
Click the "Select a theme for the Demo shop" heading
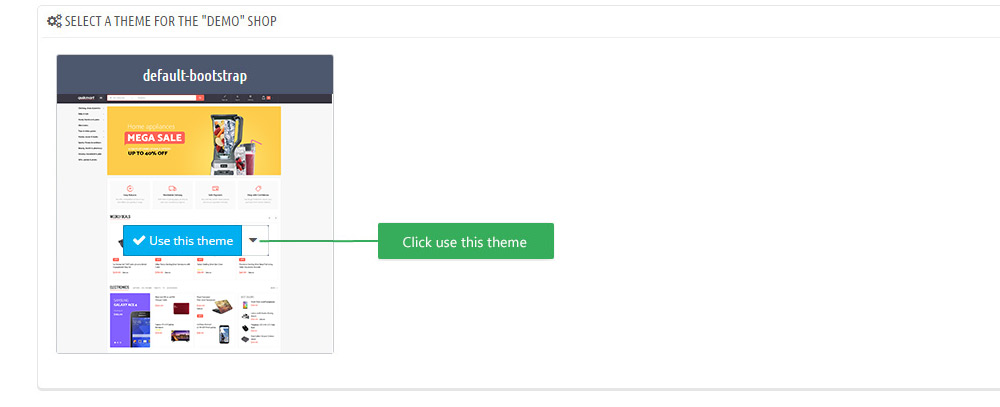point(170,21)
